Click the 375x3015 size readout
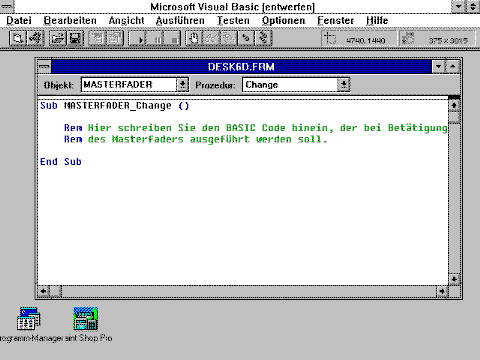Screen dimensions: 480x360 coord(448,40)
